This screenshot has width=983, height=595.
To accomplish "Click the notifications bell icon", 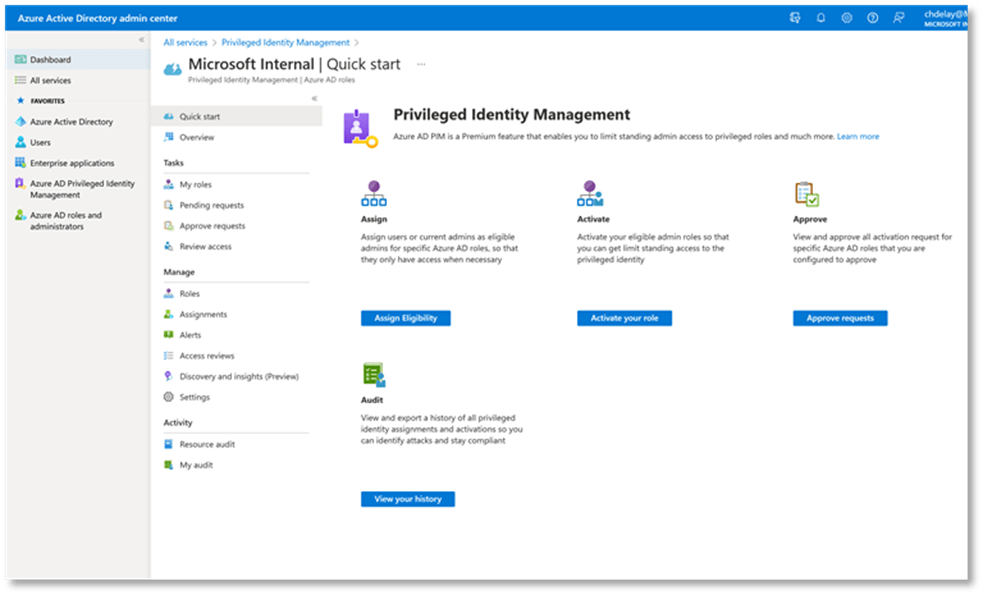I will coord(821,17).
